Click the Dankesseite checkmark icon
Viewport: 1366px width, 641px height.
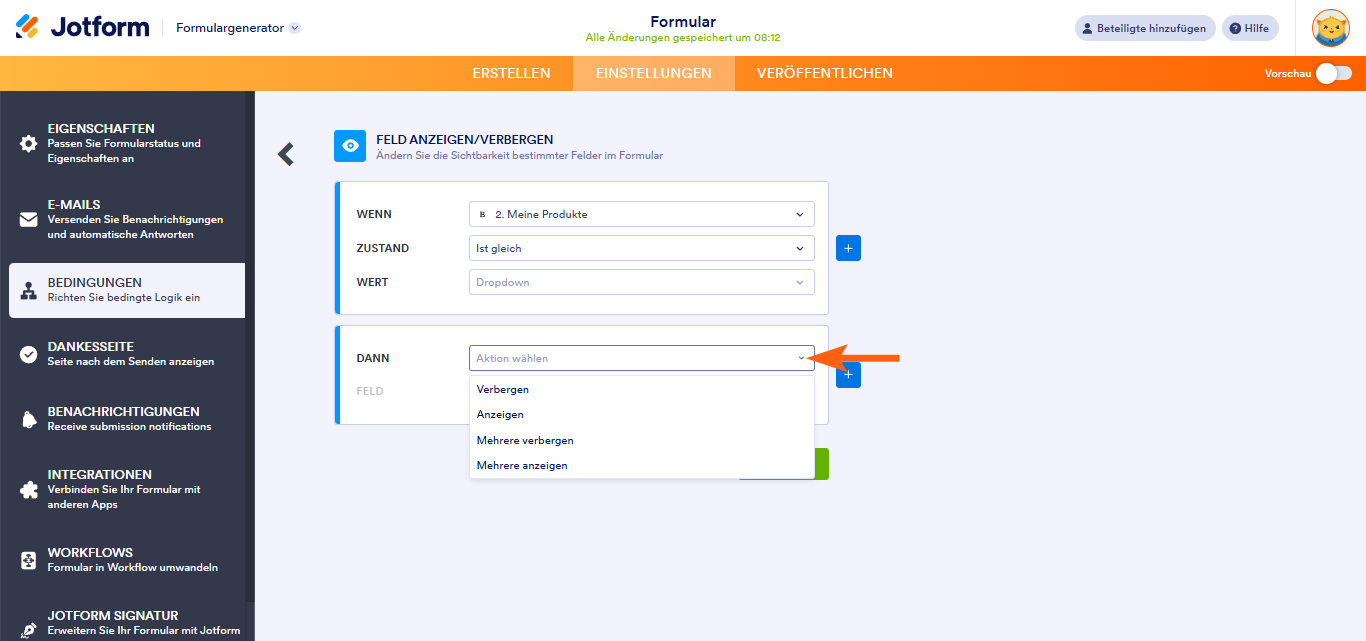click(x=29, y=354)
